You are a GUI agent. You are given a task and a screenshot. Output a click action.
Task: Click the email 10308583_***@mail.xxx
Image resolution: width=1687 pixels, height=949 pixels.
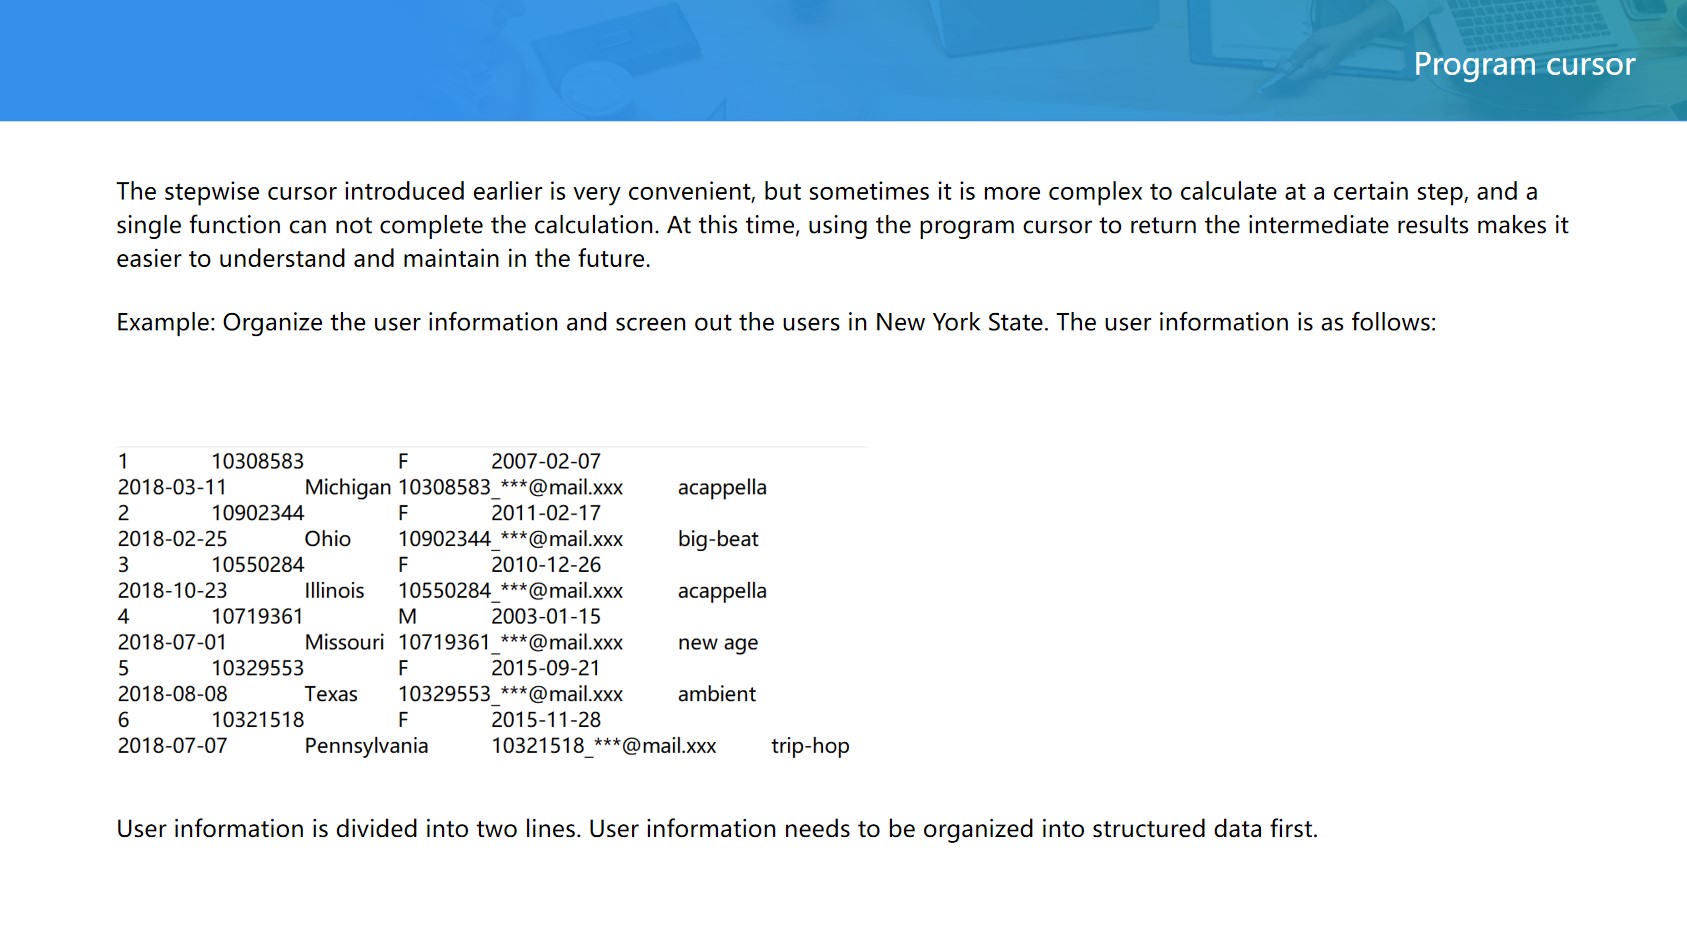pyautogui.click(x=510, y=487)
